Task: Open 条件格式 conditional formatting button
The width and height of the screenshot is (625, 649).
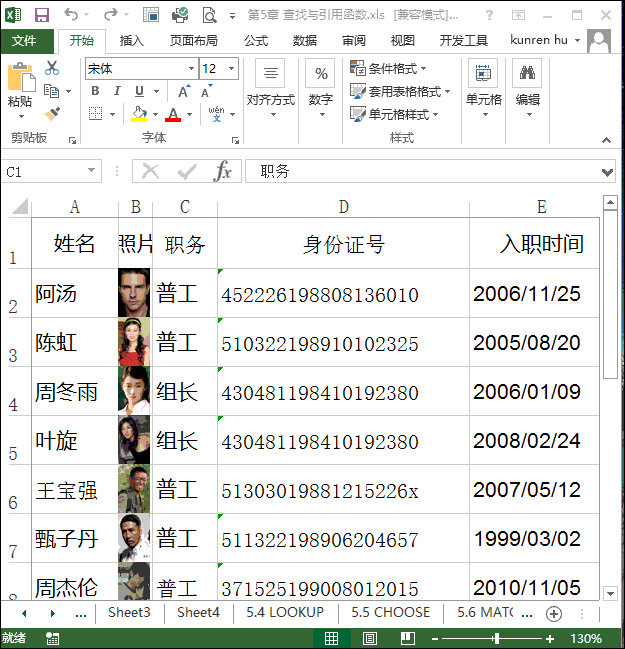Action: tap(390, 68)
